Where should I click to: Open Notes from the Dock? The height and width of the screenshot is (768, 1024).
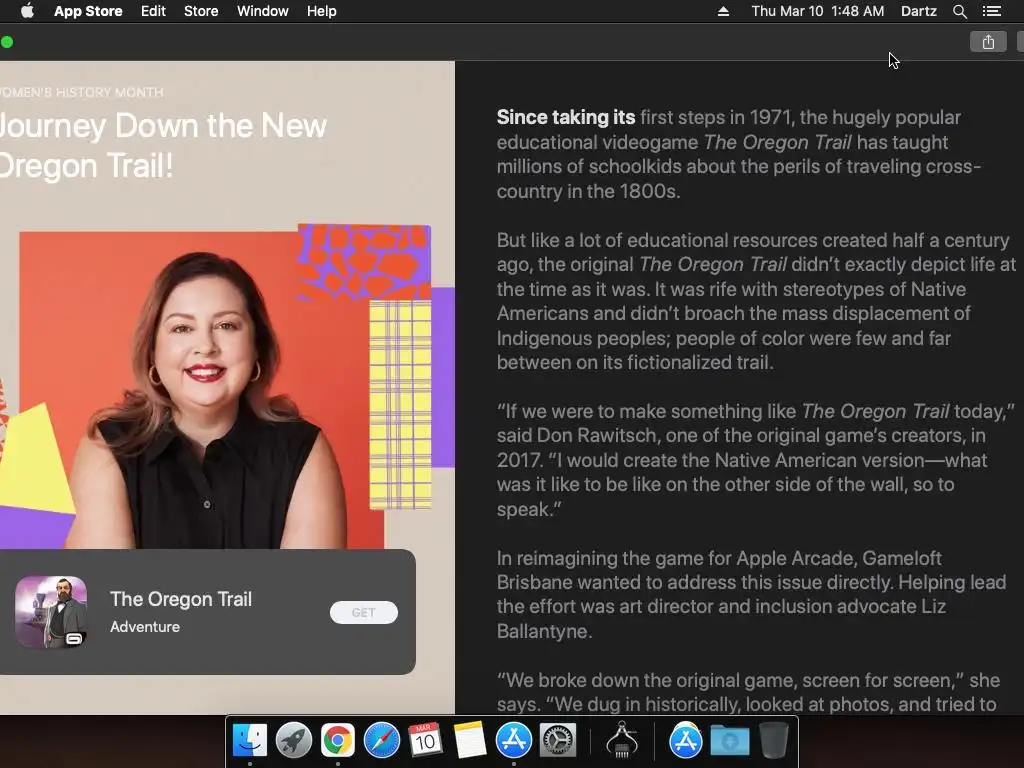click(470, 740)
